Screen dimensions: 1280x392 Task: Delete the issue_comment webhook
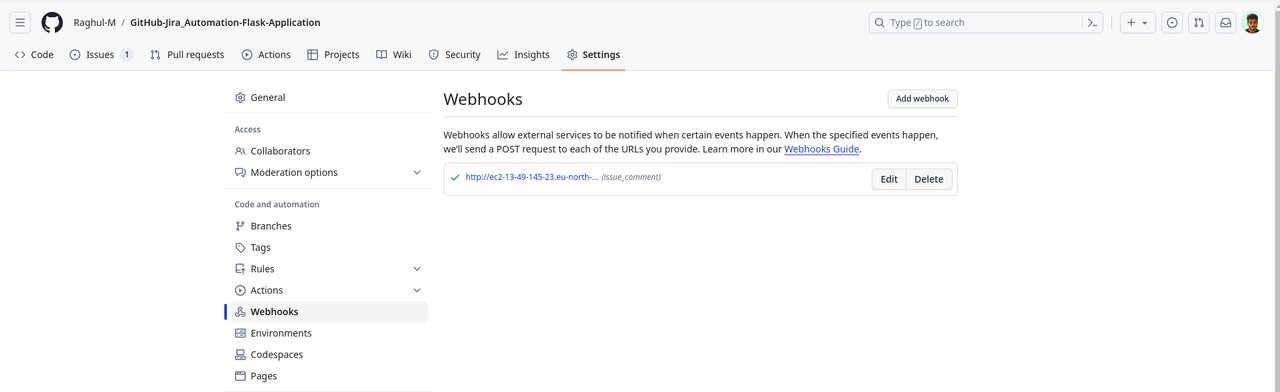[x=929, y=179]
